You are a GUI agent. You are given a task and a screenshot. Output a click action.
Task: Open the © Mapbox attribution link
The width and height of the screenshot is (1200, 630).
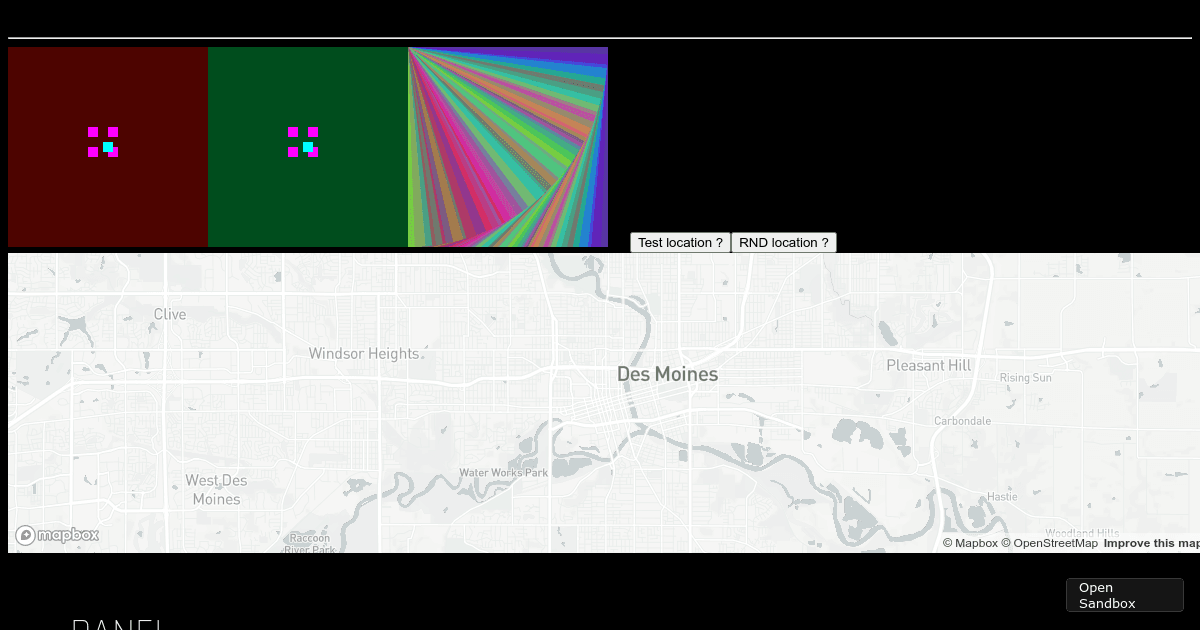click(969, 543)
